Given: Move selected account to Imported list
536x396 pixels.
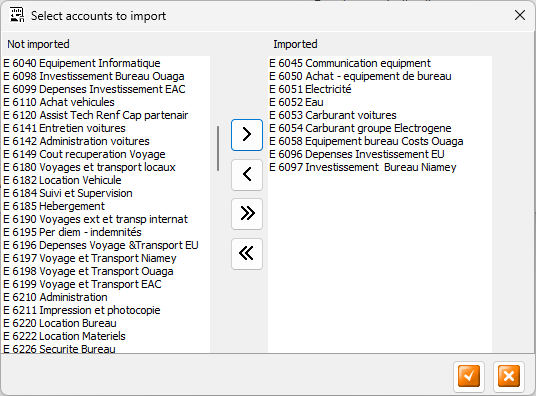Looking at the screenshot, I should 247,135.
